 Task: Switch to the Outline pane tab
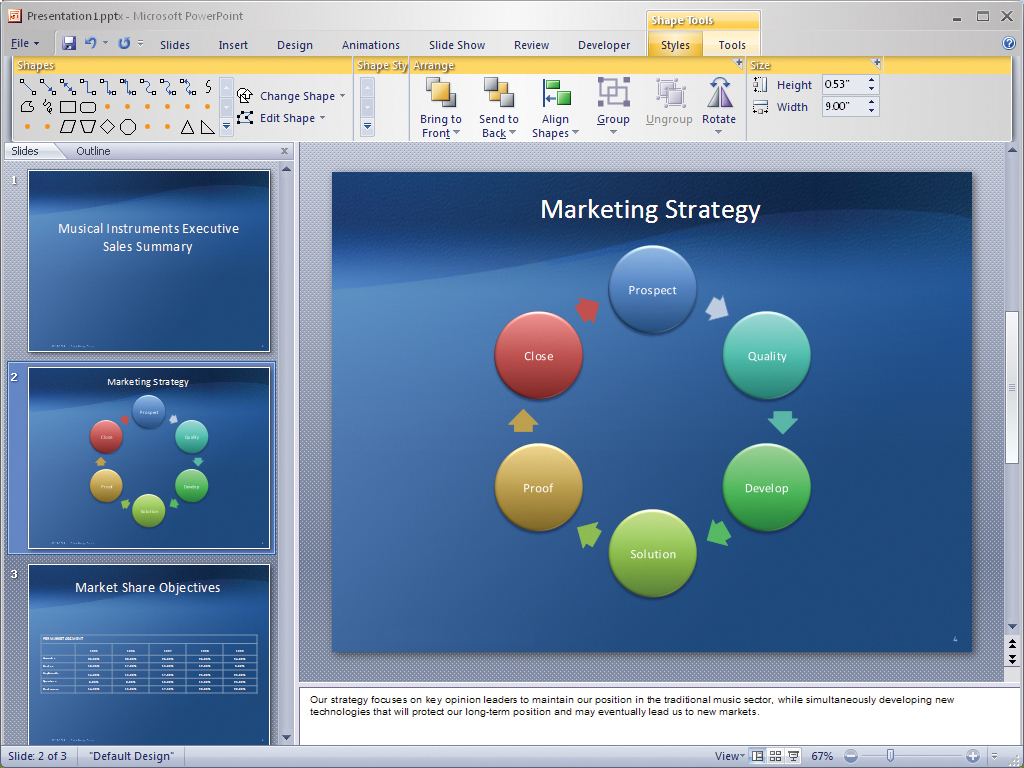pyautogui.click(x=94, y=151)
